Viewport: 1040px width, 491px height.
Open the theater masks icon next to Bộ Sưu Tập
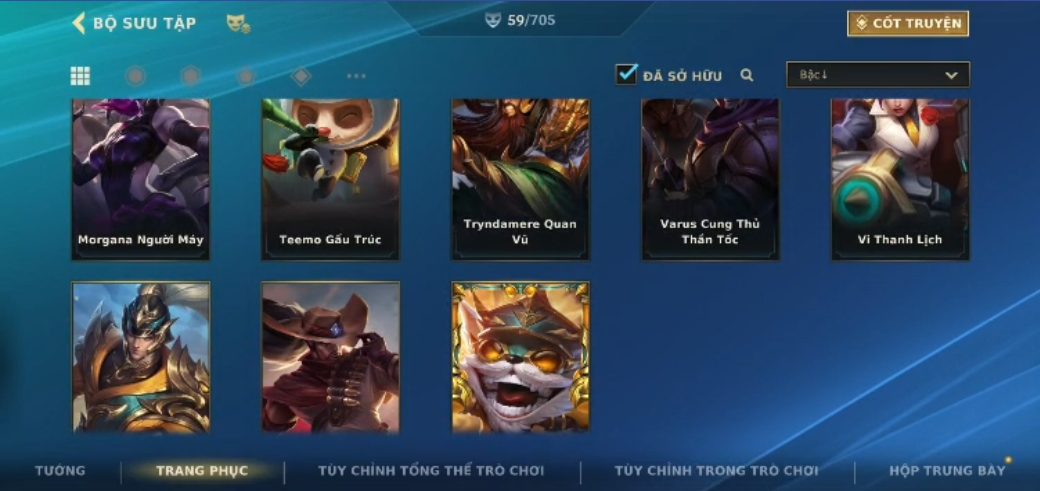(238, 24)
